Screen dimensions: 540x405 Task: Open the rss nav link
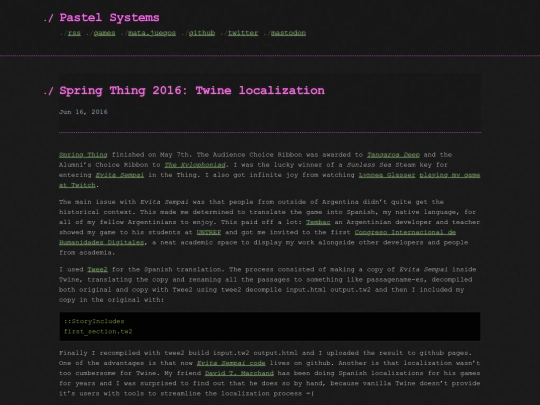tap(74, 33)
